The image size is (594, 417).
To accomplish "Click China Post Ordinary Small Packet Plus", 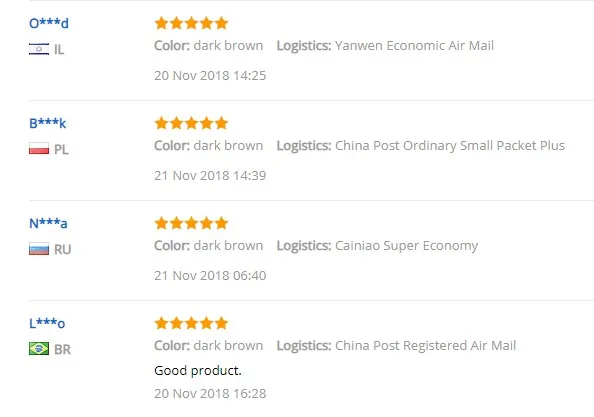I will coord(450,145).
